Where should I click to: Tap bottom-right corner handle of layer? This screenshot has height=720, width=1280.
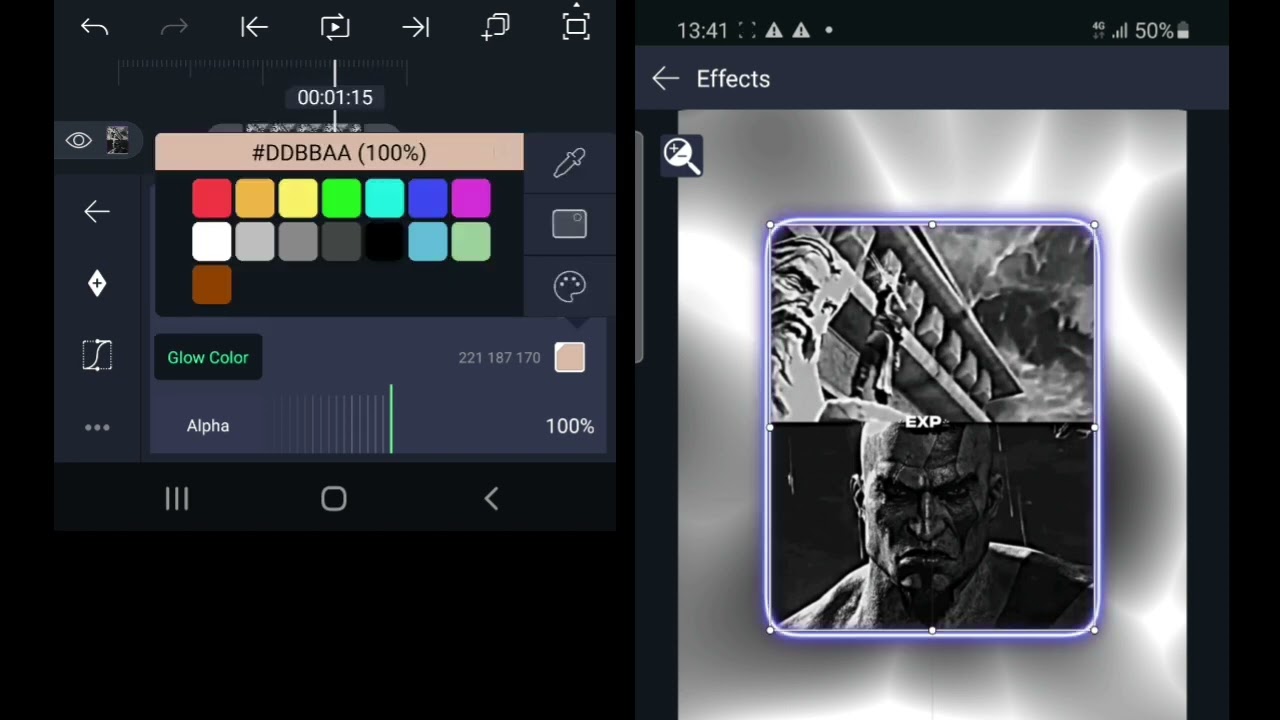point(1095,630)
